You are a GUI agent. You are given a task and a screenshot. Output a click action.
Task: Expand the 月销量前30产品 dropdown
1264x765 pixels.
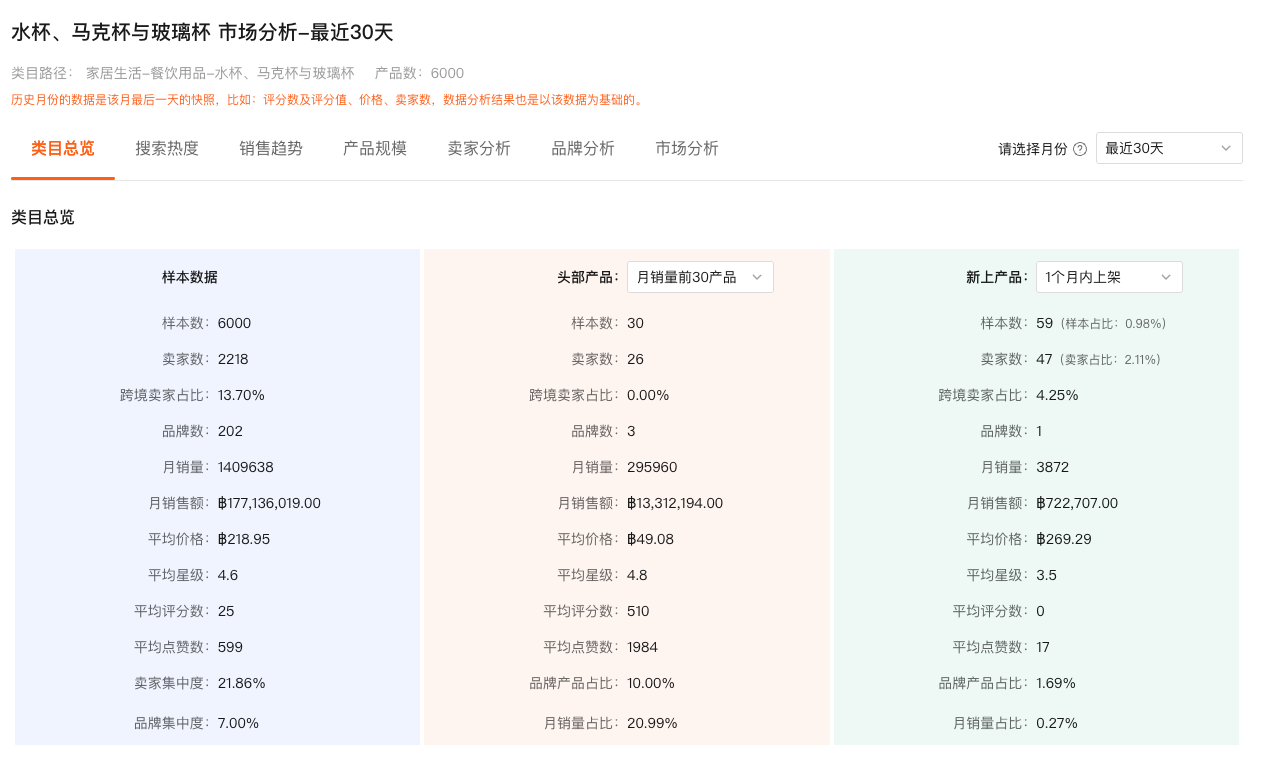pos(699,277)
